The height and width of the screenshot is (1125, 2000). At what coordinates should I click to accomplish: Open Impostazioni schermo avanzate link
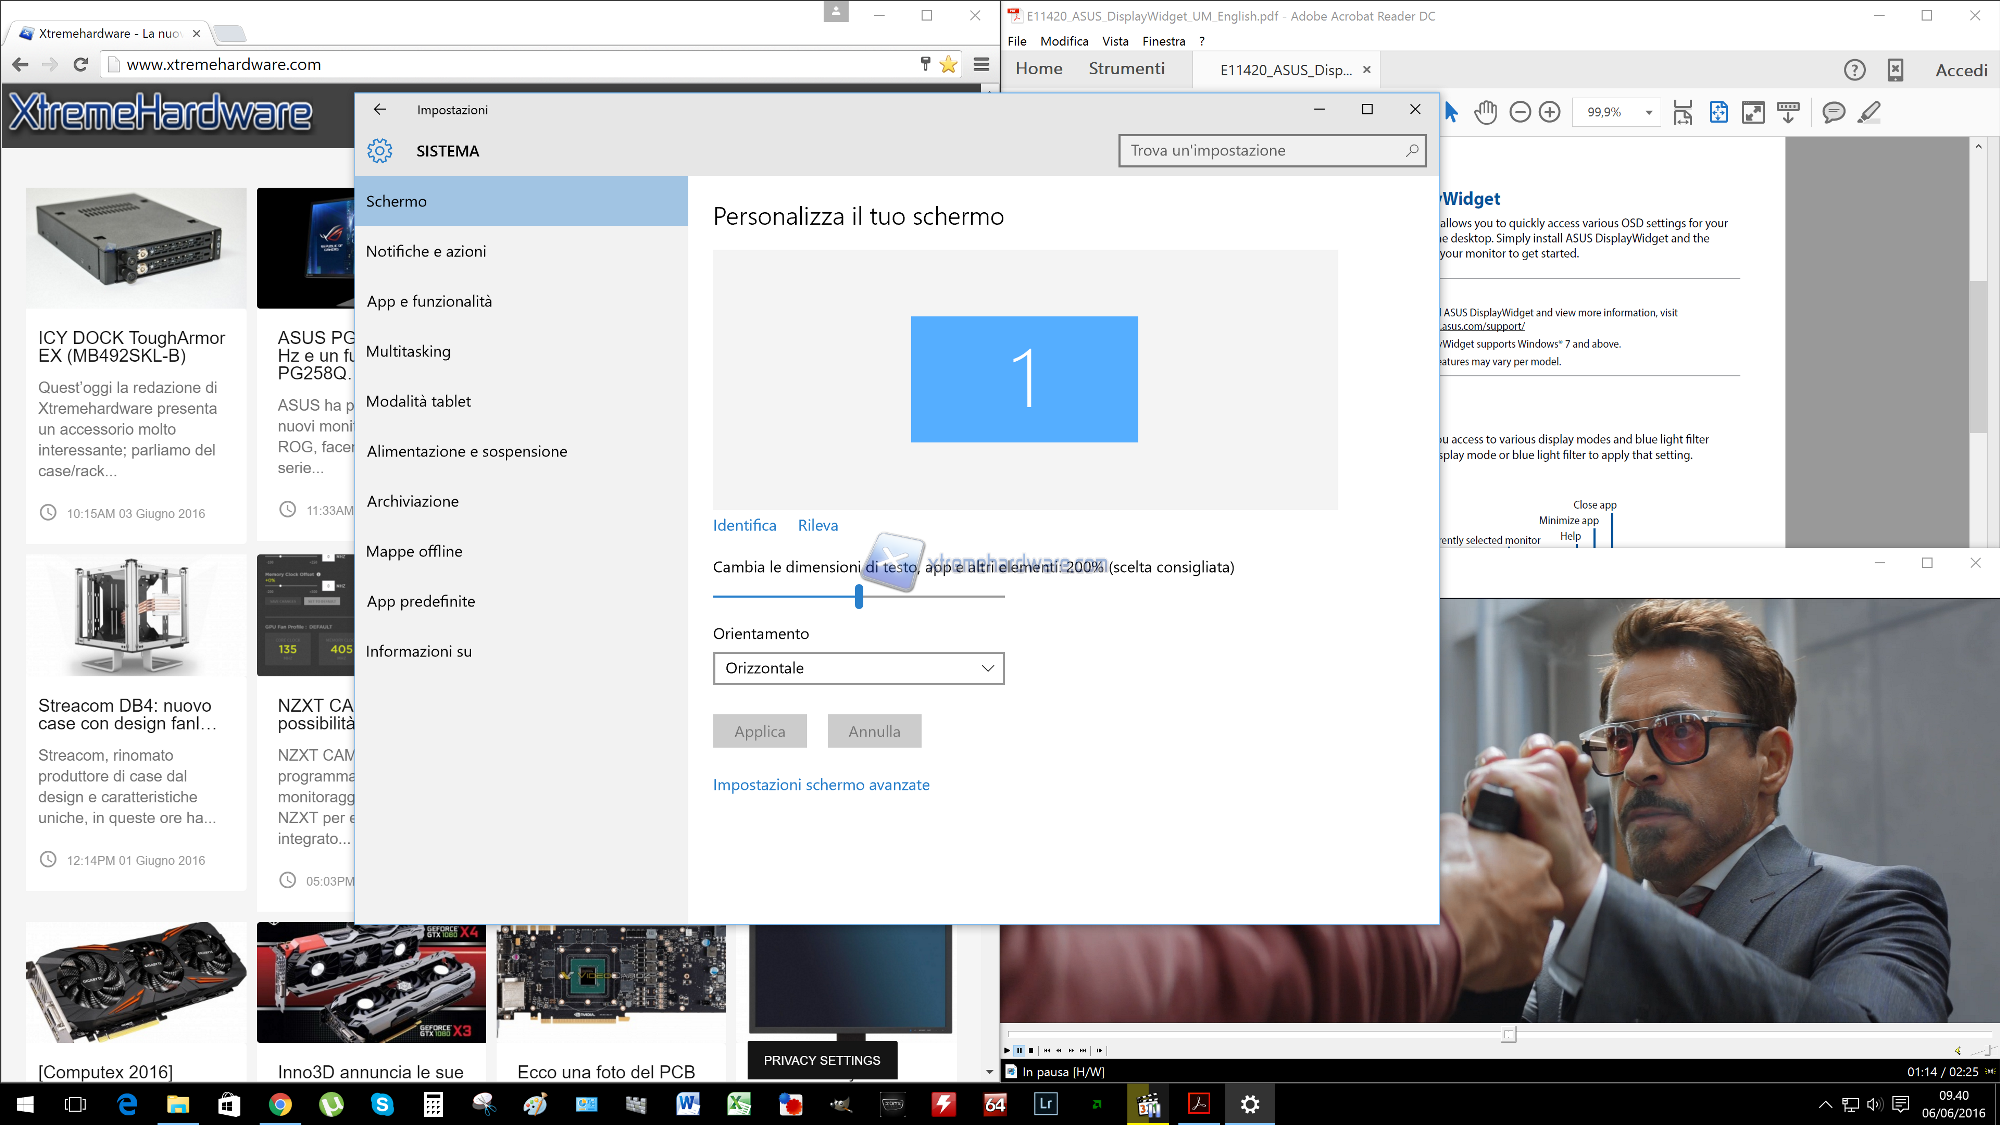pos(821,785)
